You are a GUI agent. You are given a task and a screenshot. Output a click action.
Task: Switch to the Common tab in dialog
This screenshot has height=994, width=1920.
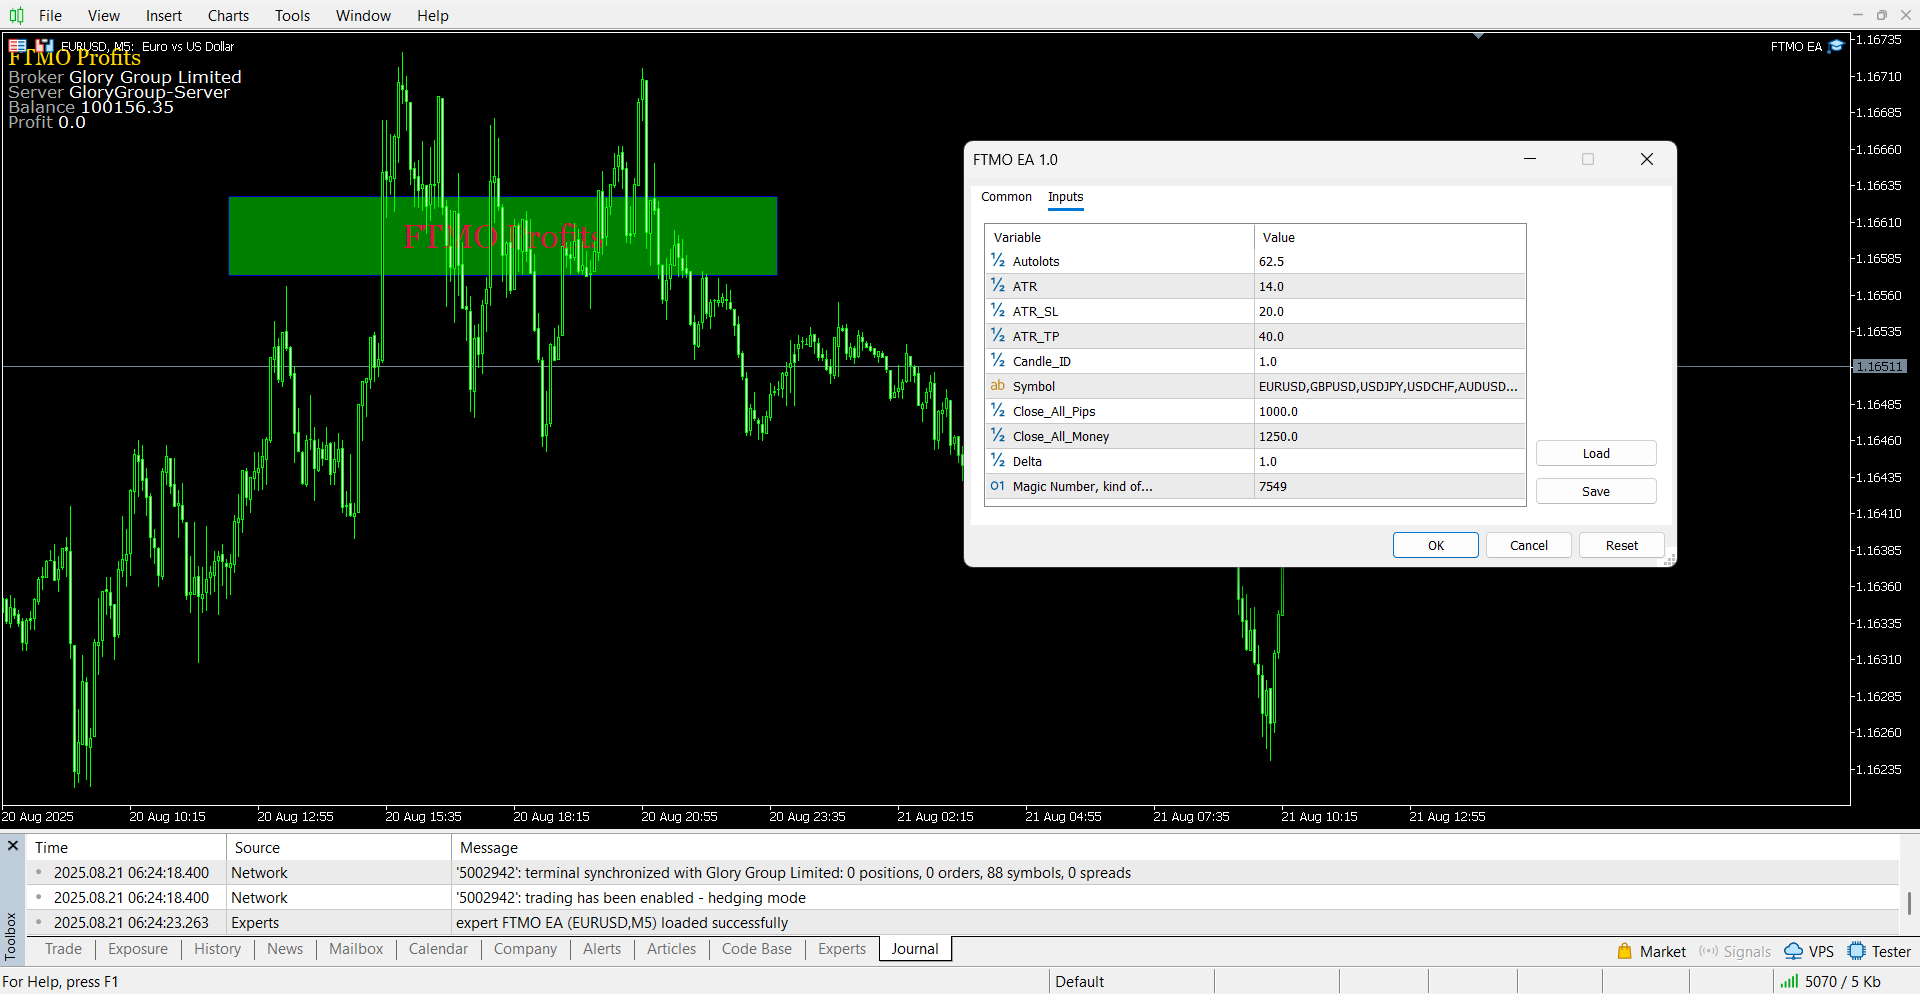pyautogui.click(x=1006, y=197)
